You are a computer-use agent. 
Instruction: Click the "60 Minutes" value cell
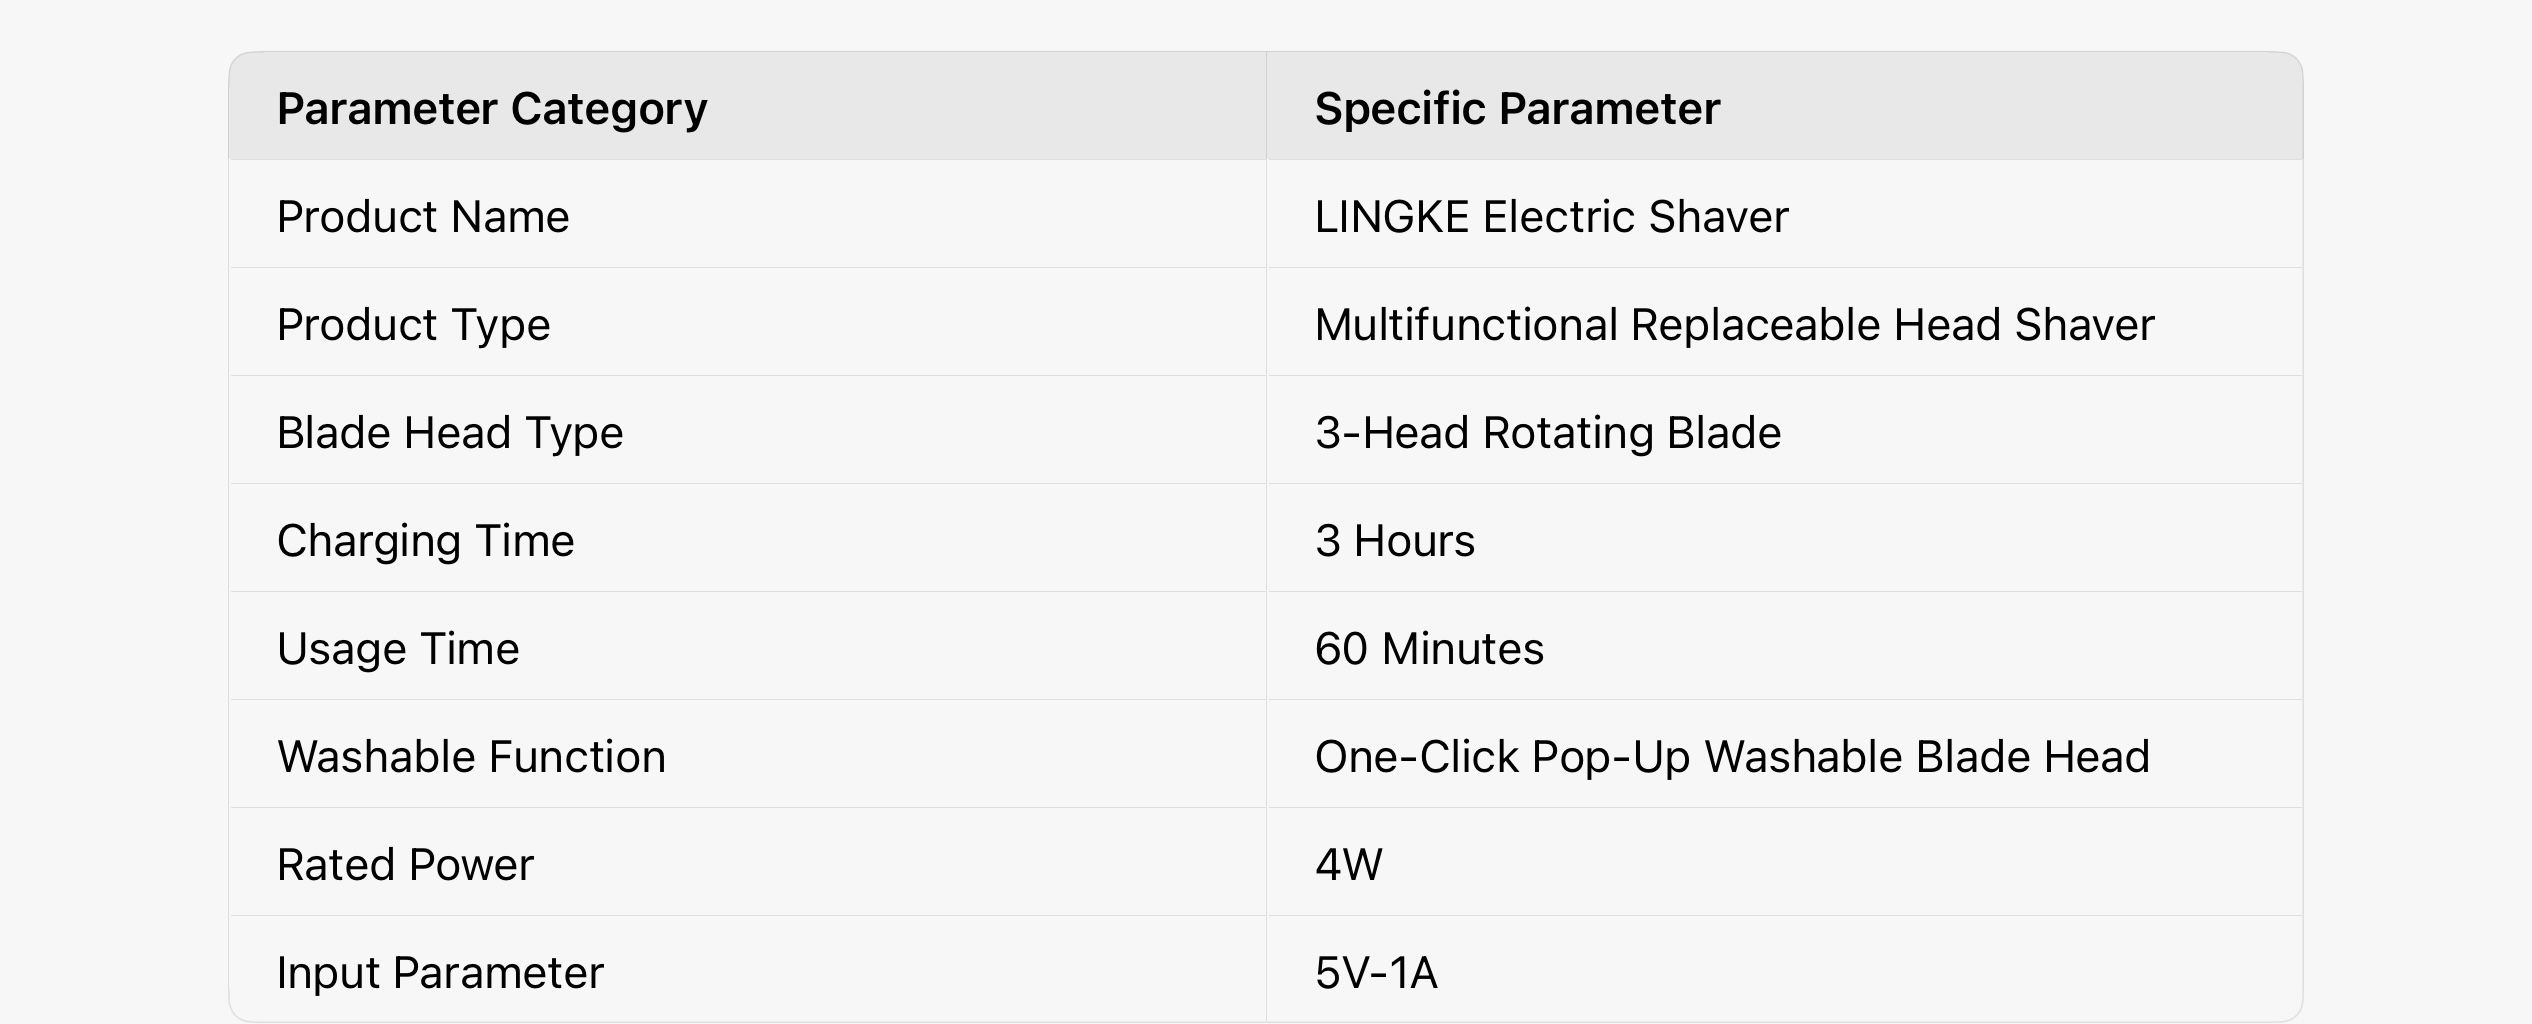point(1428,649)
